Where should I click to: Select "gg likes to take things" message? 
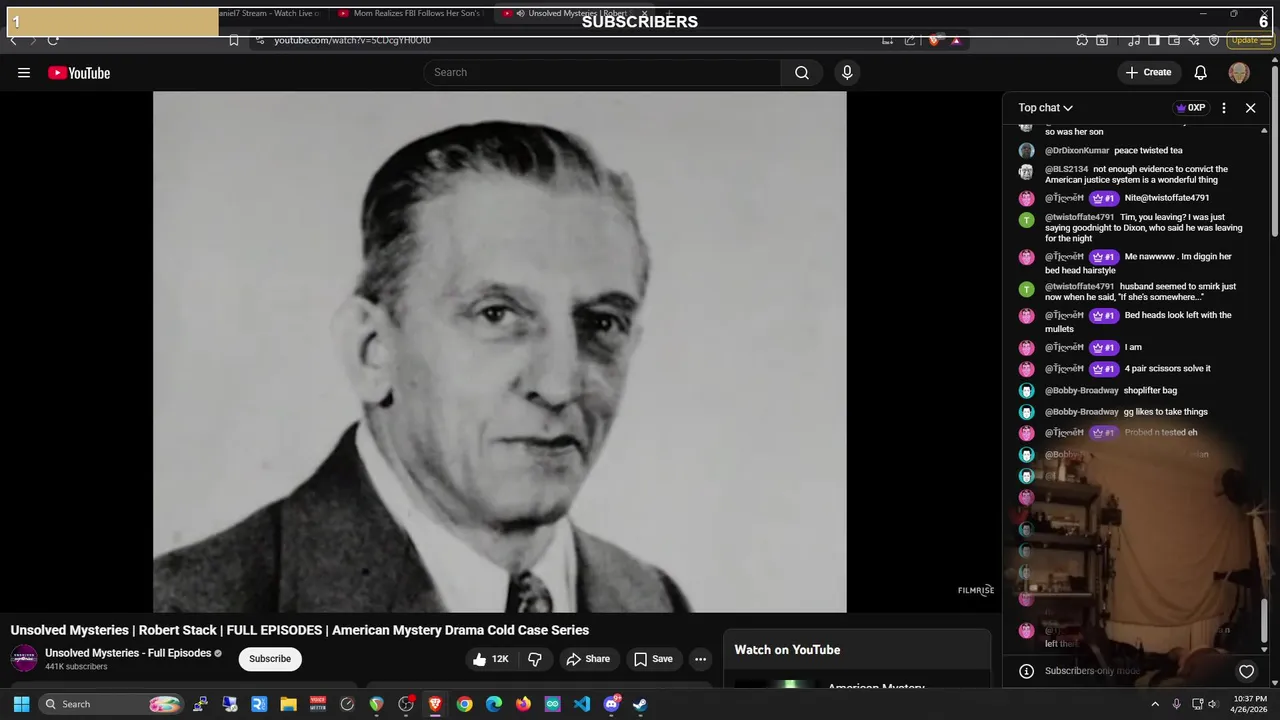1166,412
